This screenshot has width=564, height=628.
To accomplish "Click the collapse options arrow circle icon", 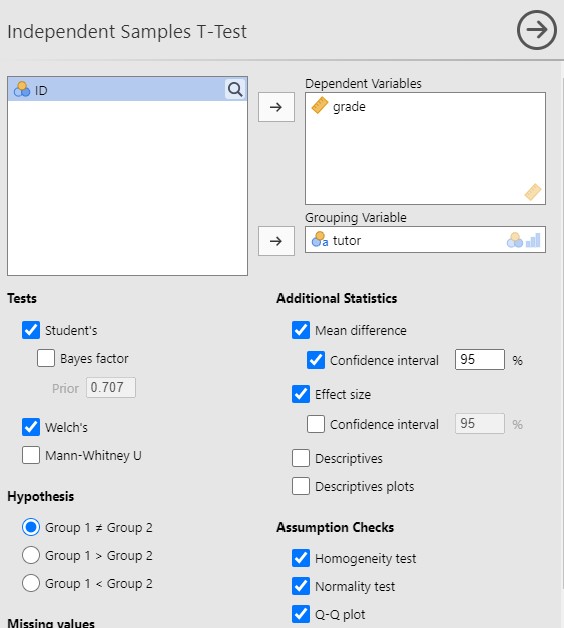I will [536, 30].
